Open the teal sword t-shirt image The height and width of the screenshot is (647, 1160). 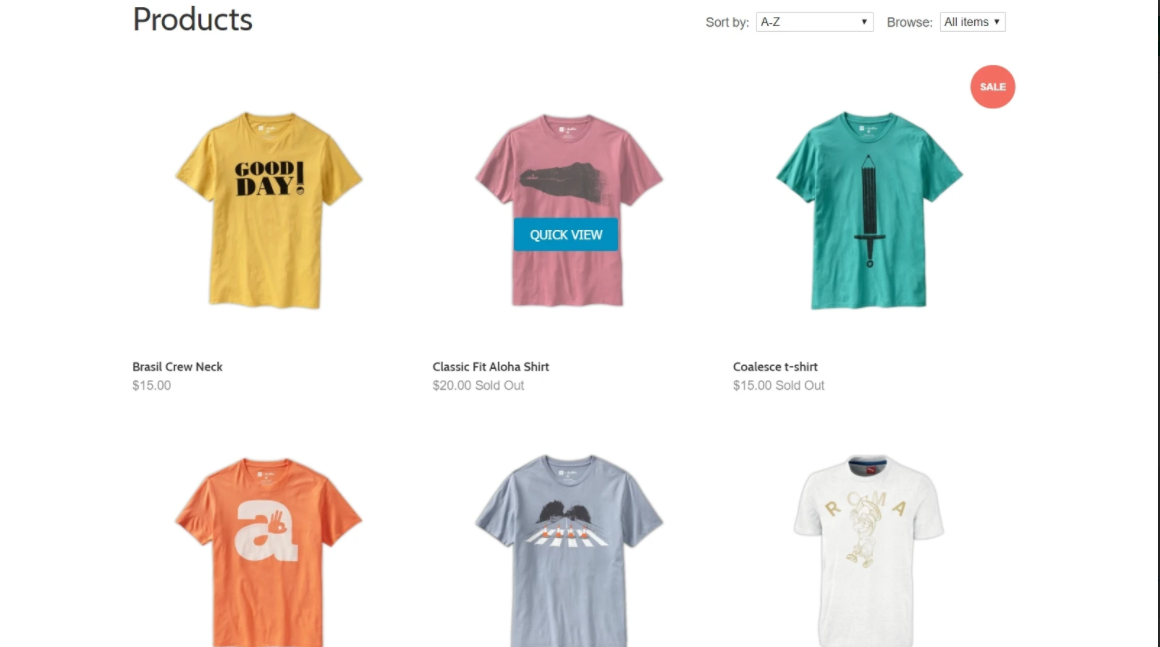pos(869,210)
